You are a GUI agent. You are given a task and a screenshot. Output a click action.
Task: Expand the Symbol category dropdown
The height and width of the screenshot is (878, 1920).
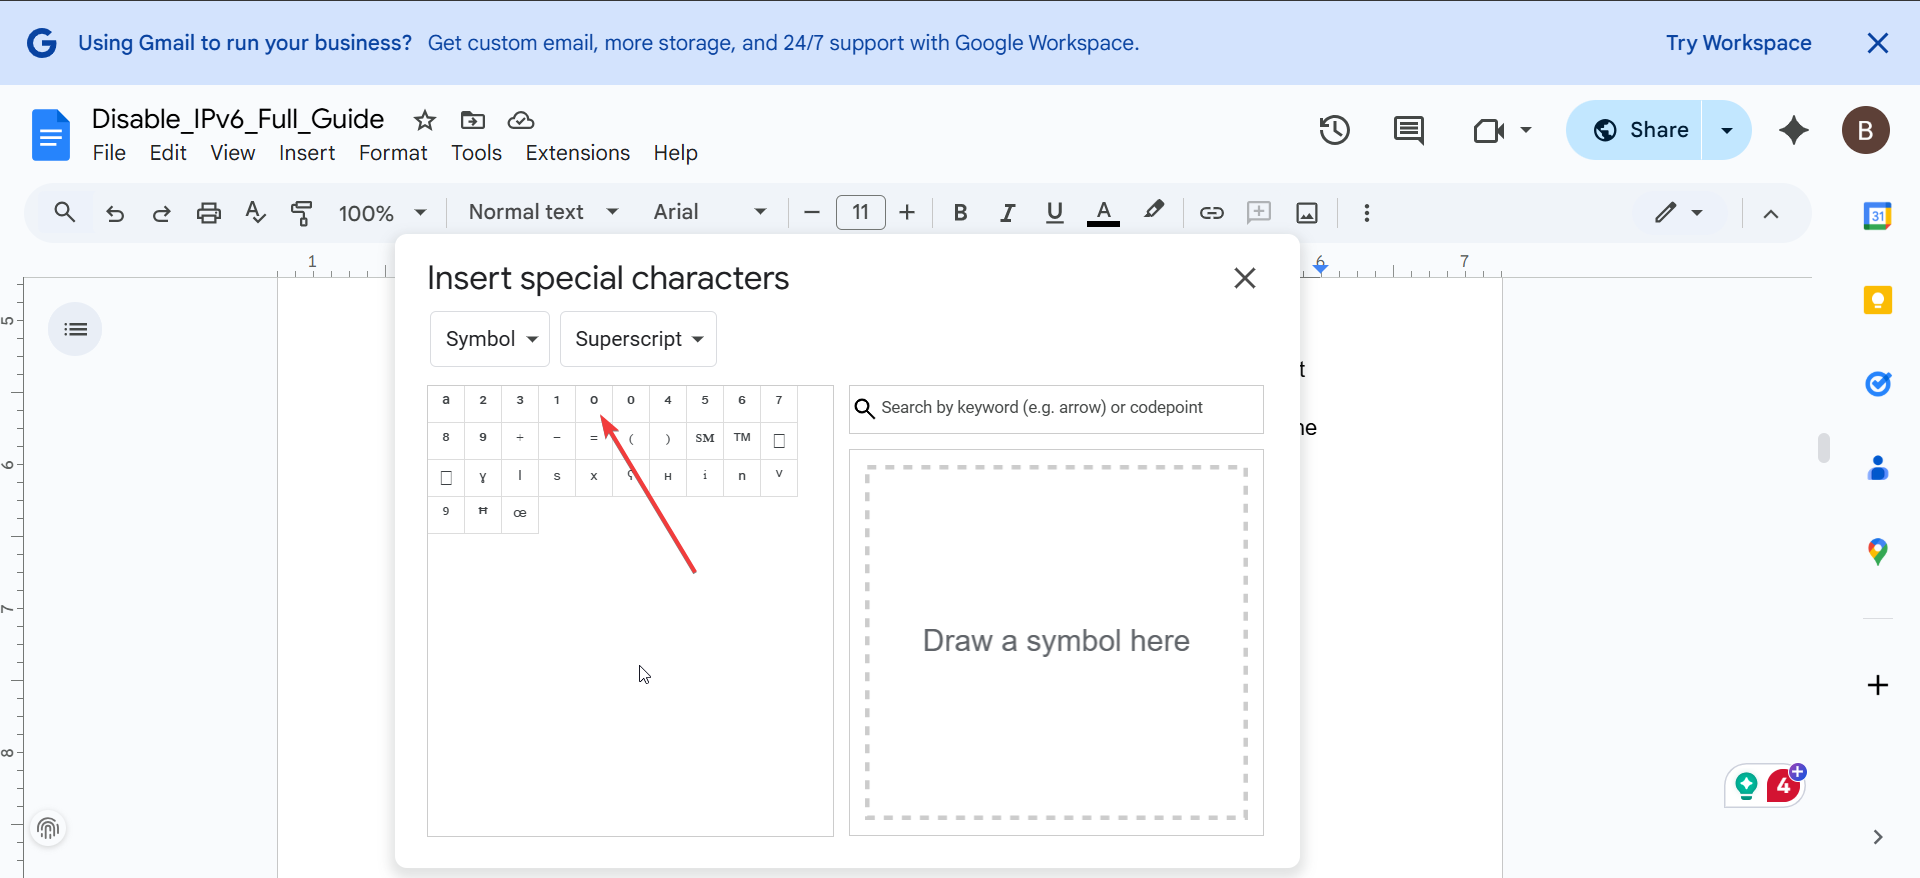click(x=490, y=339)
